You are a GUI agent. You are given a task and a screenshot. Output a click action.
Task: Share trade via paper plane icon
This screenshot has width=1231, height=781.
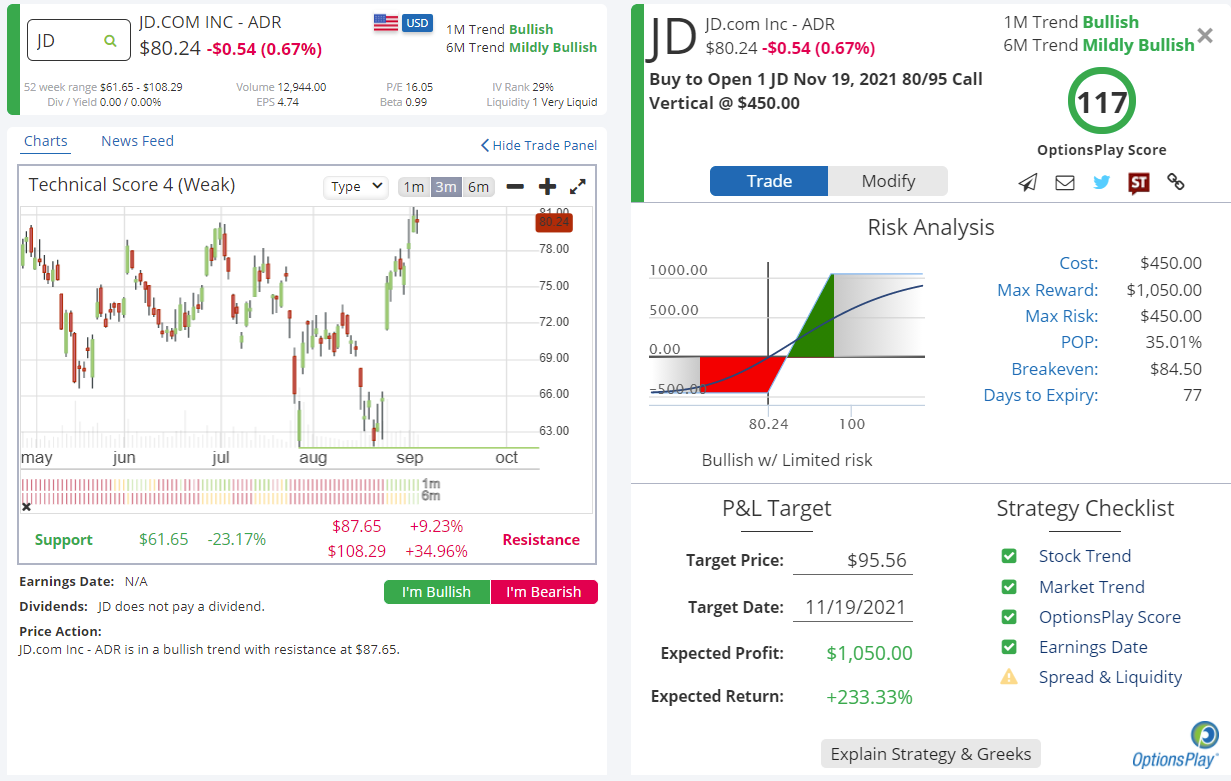point(1028,182)
